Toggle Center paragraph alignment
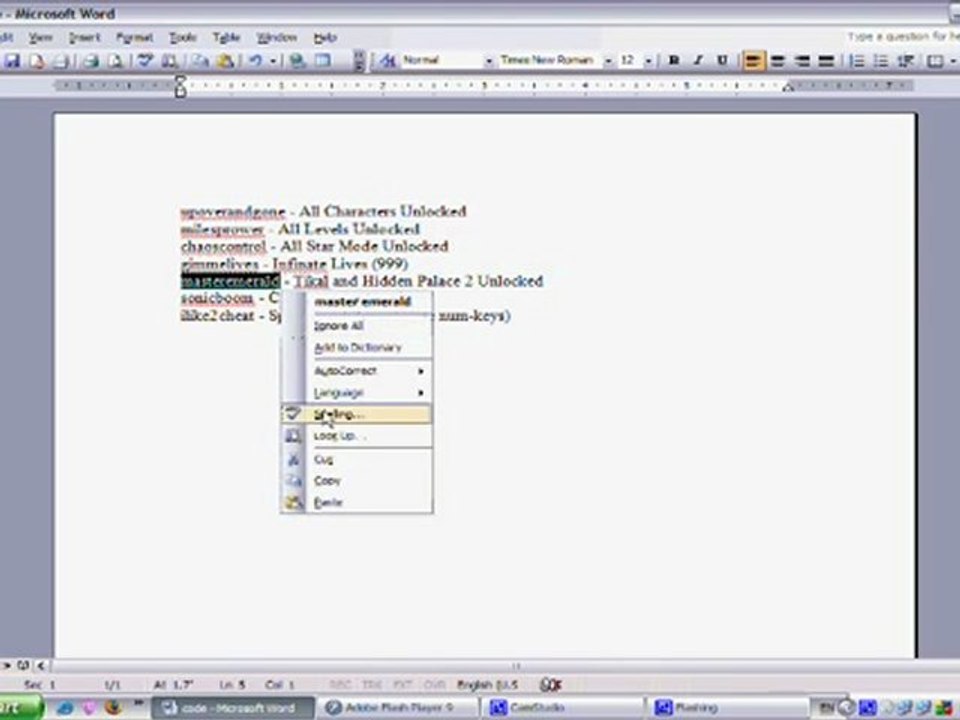Image resolution: width=960 pixels, height=720 pixels. click(x=778, y=61)
